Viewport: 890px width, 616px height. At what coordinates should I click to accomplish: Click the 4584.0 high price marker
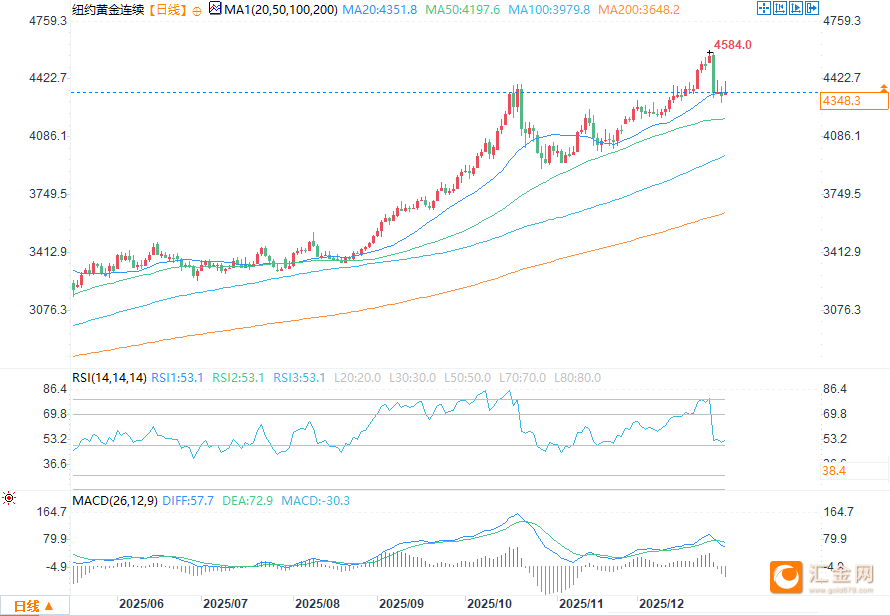pyautogui.click(x=733, y=45)
